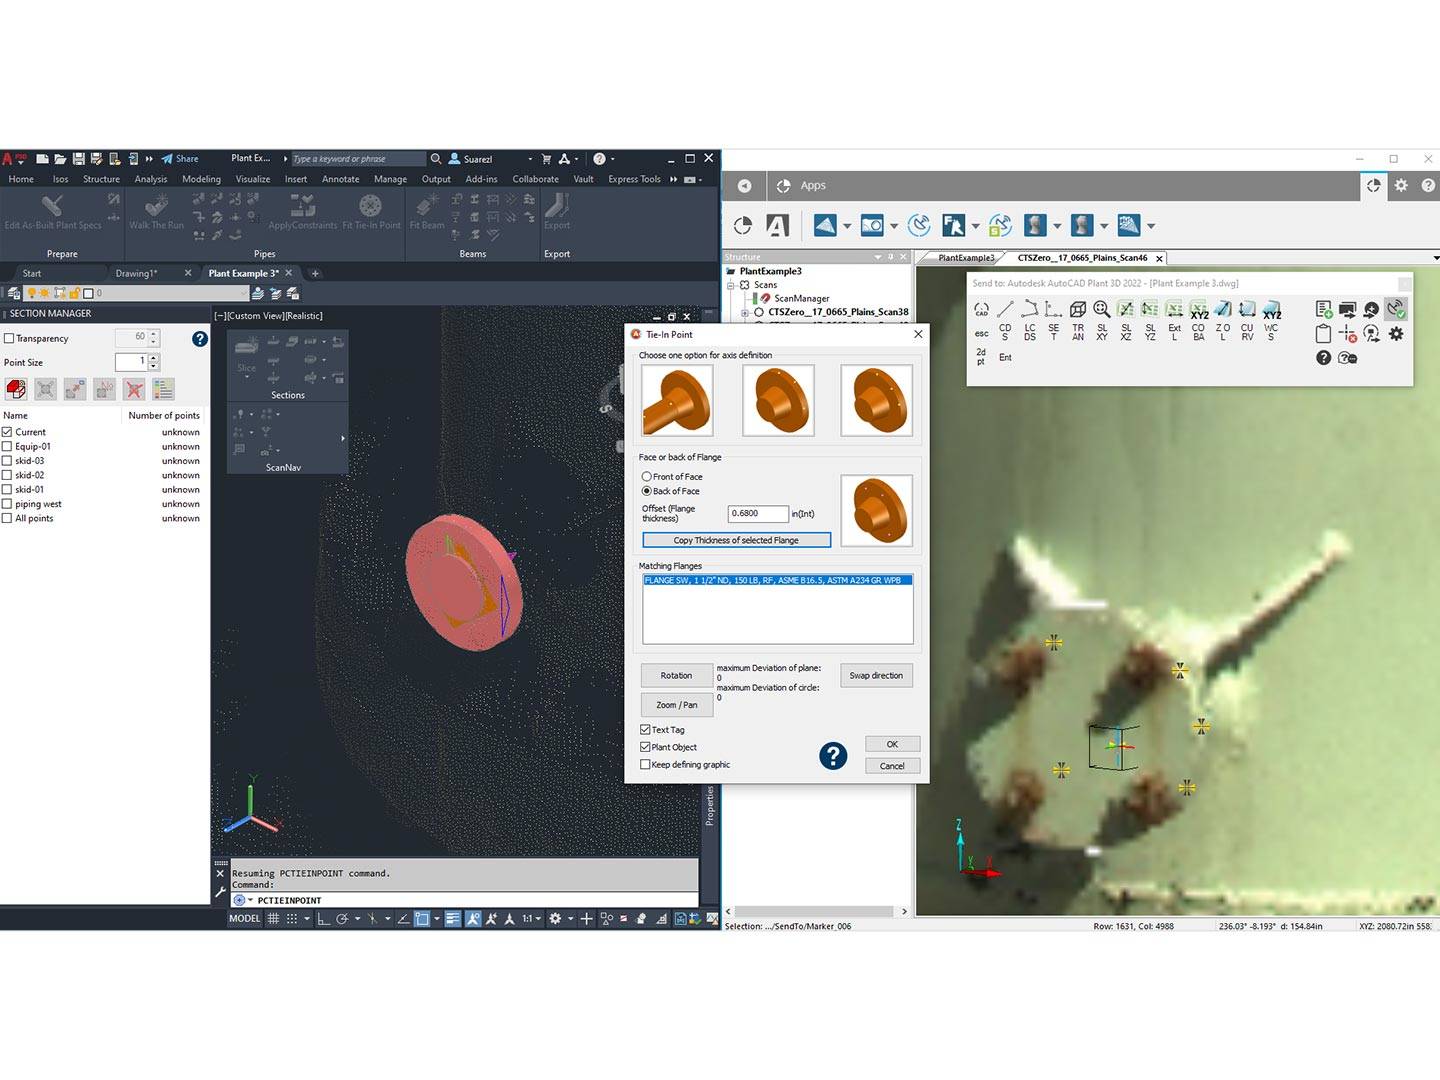Click the satellite dish scan app icon
Image resolution: width=1440 pixels, height=1080 pixels.
[919, 226]
